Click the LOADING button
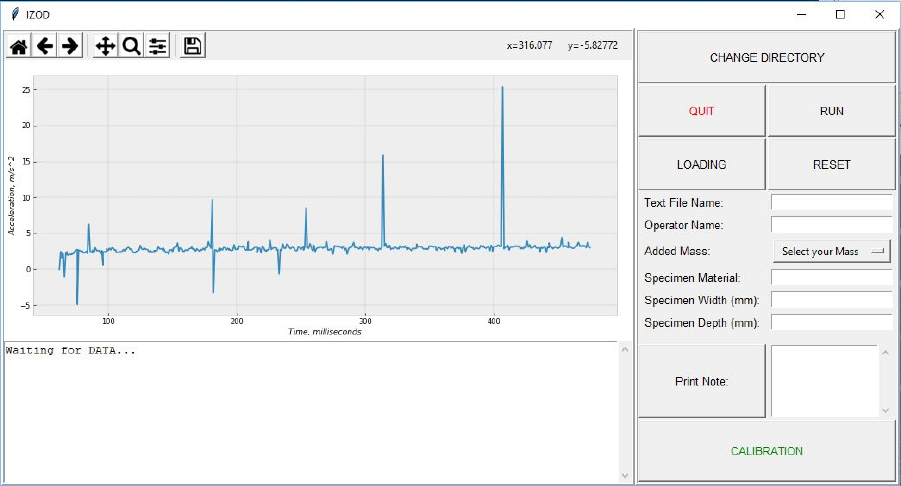901x486 pixels. pos(702,164)
